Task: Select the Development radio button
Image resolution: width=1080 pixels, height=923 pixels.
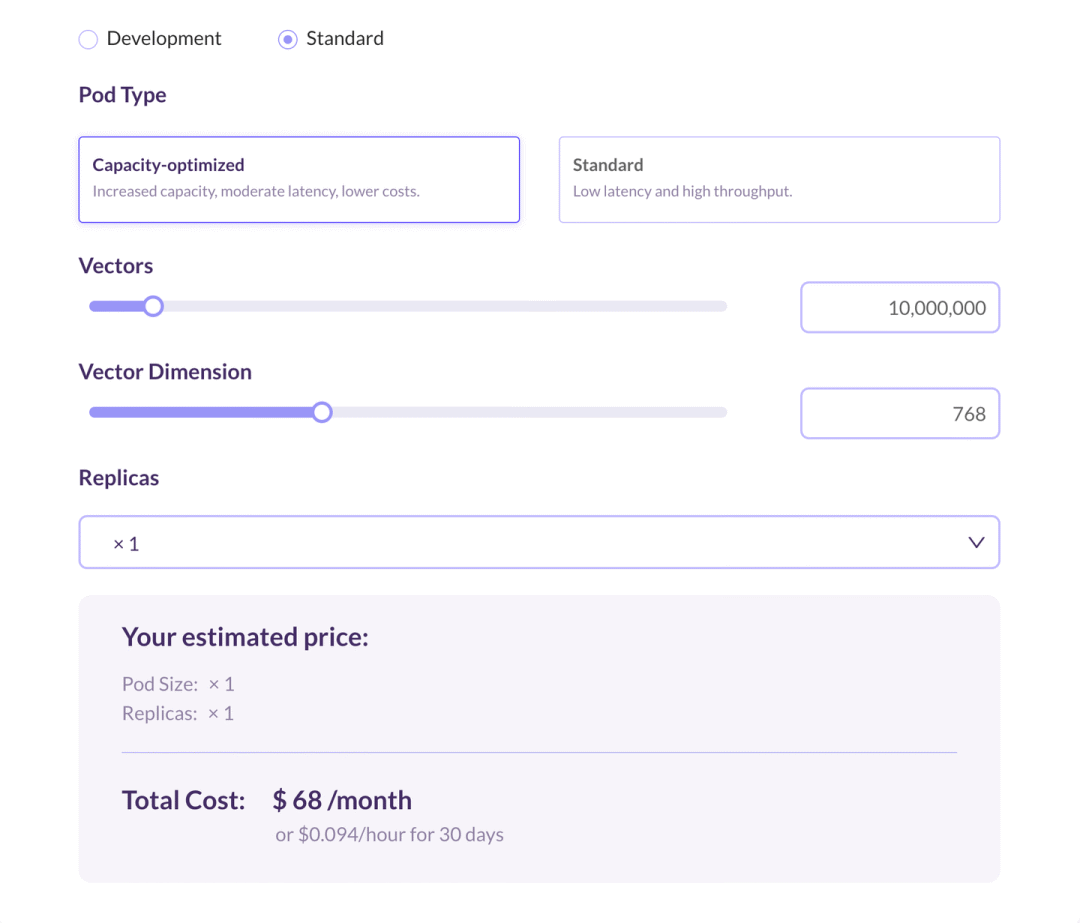Action: click(88, 40)
